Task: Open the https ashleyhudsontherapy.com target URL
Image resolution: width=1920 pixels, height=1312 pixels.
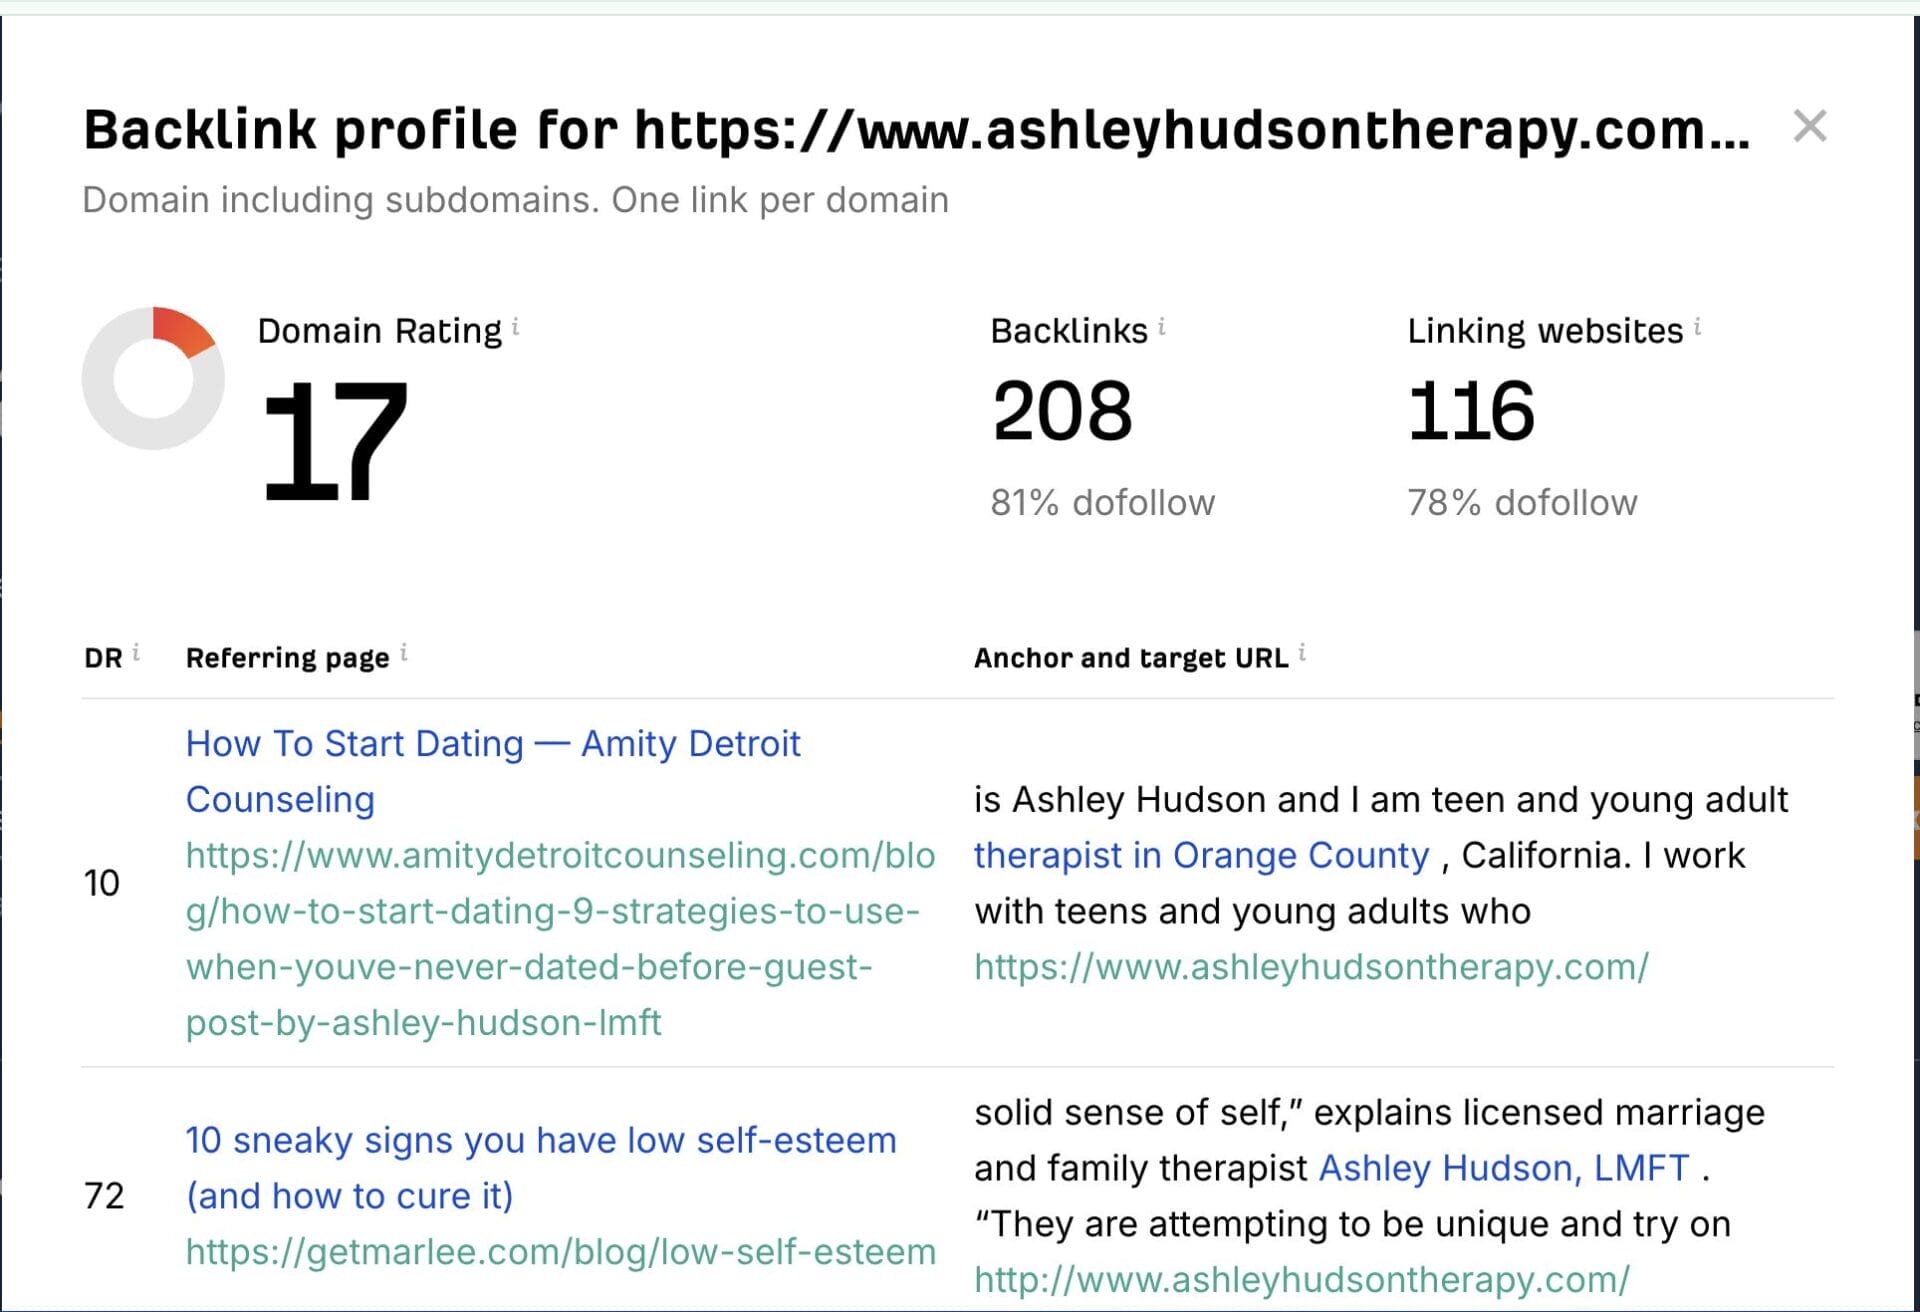Action: click(x=1311, y=967)
